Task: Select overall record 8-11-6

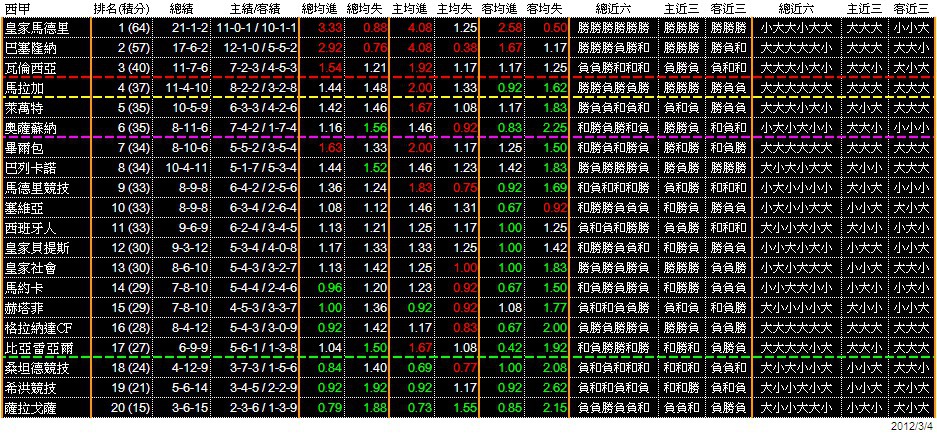Action: pyautogui.click(x=190, y=128)
